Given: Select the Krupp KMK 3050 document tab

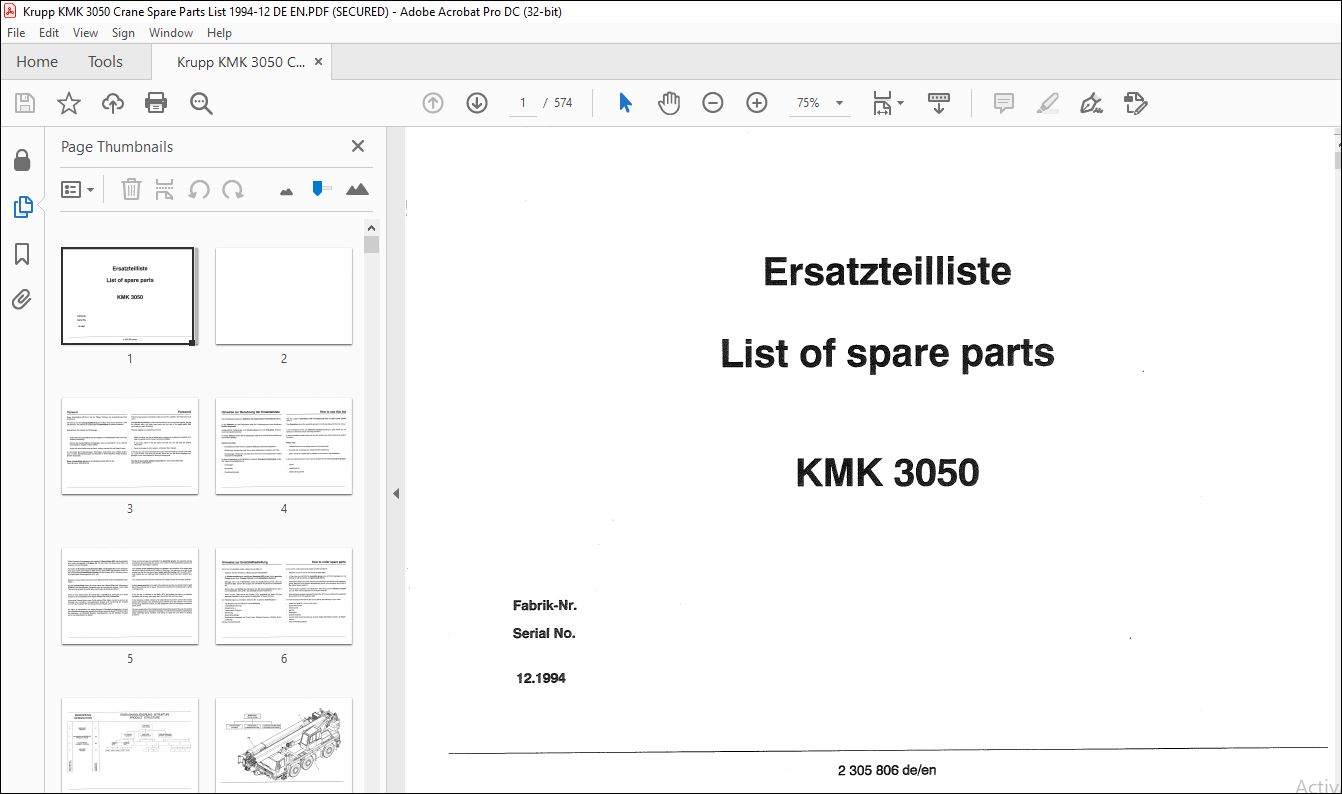Looking at the screenshot, I should tap(241, 62).
